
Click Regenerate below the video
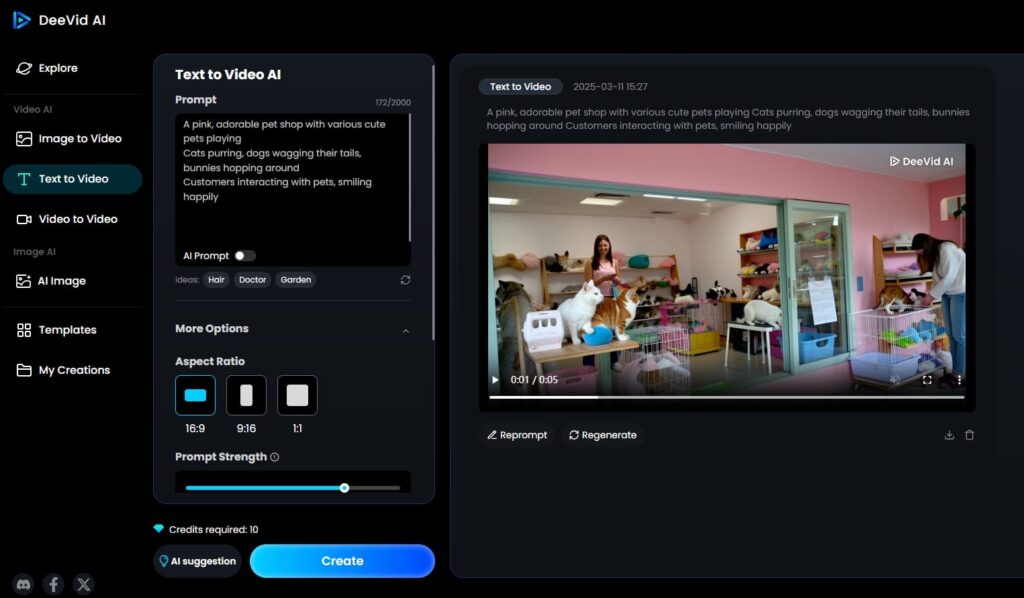(603, 435)
